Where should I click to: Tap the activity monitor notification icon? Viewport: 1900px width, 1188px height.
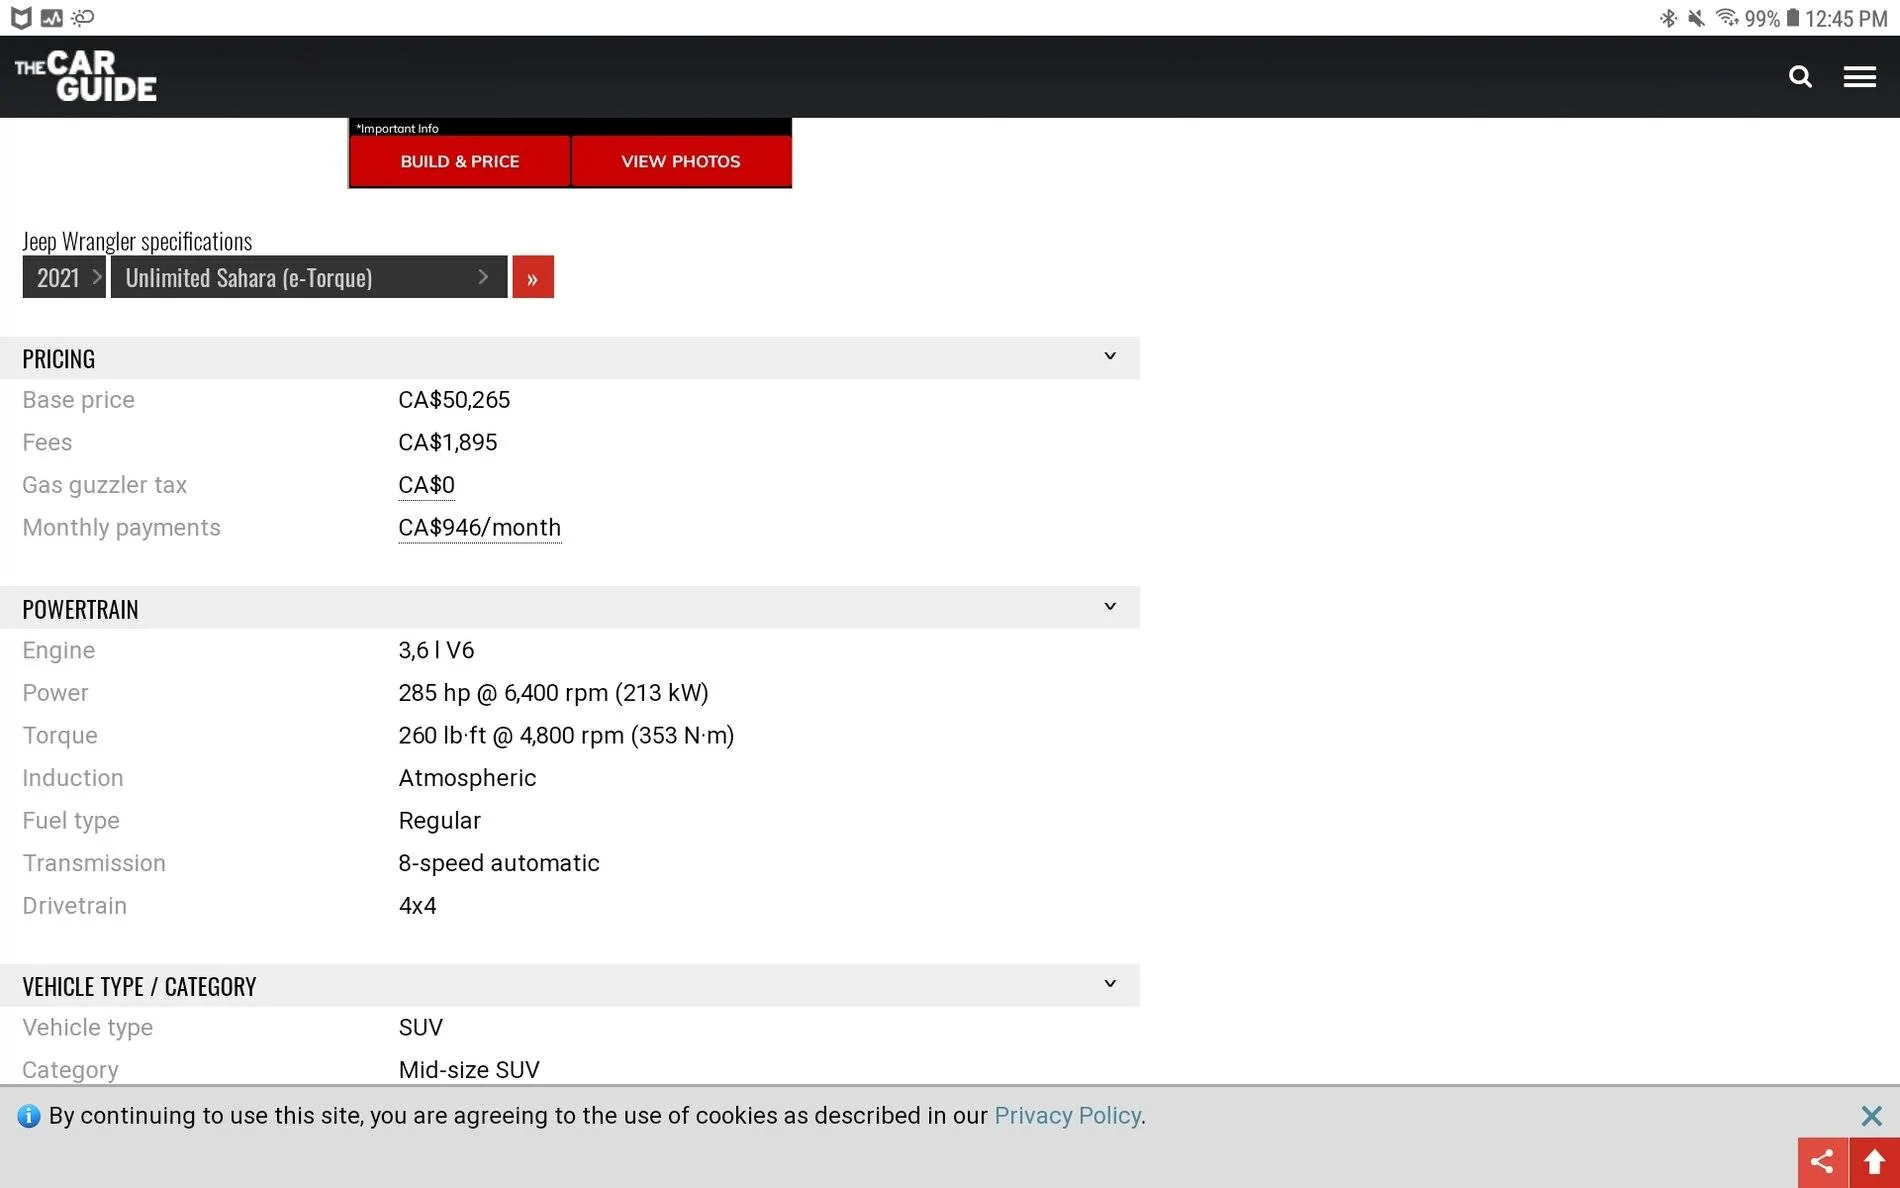click(51, 18)
